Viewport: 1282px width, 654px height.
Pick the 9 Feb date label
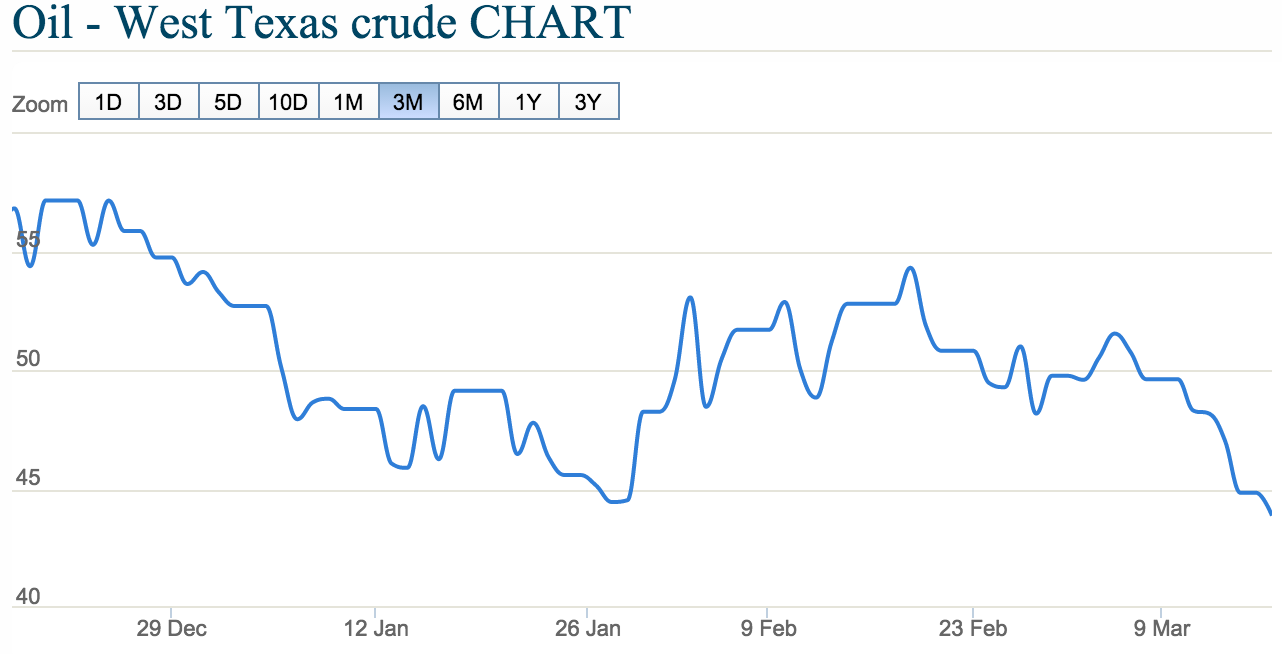click(768, 629)
